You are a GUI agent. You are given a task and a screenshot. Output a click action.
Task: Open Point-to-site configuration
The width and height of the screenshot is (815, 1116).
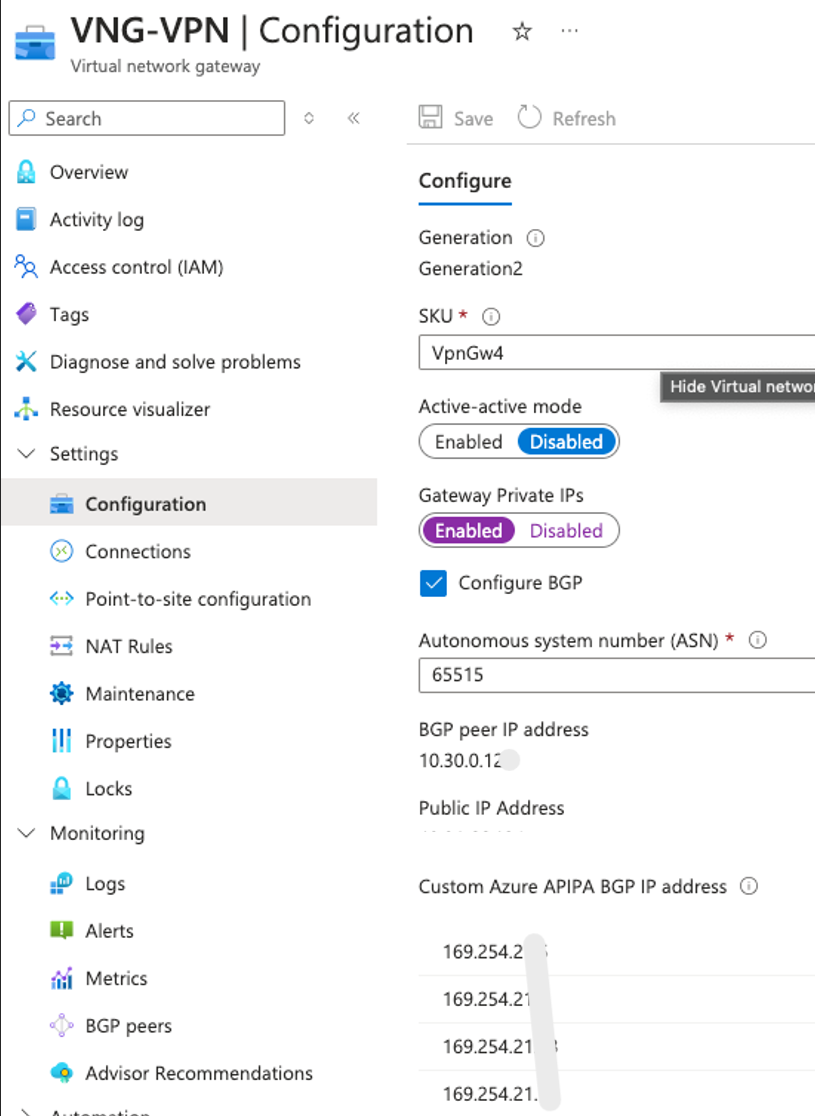click(x=198, y=599)
